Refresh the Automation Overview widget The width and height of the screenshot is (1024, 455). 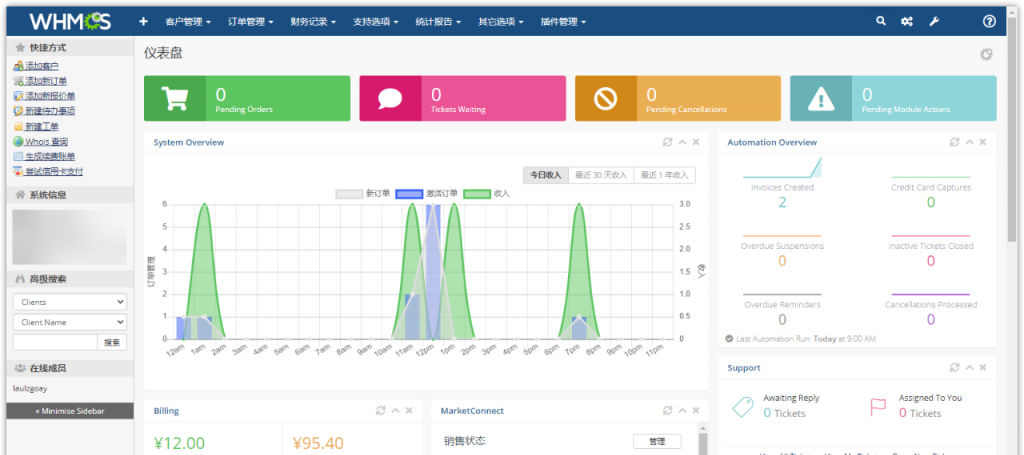point(955,142)
